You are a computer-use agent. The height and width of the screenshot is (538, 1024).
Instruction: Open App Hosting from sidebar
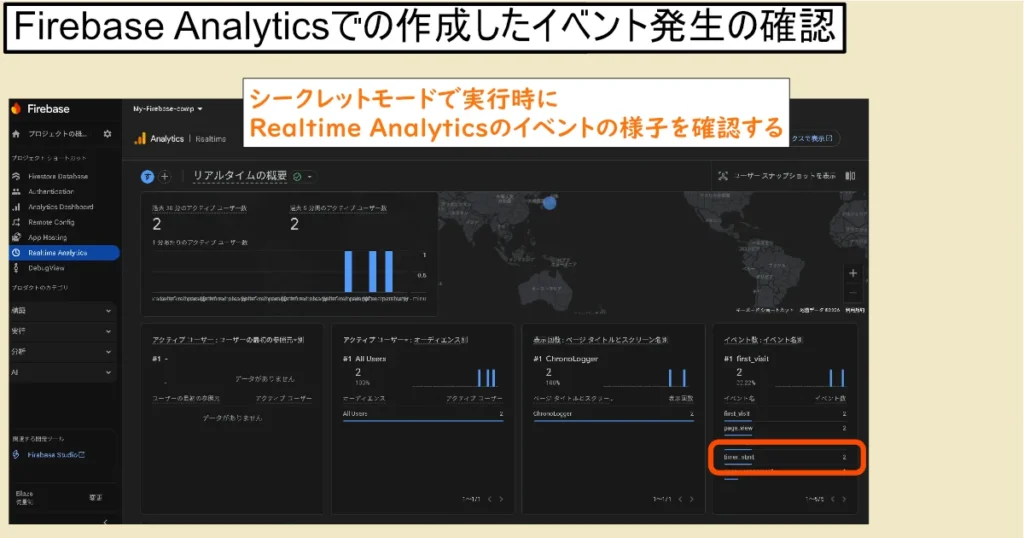coord(48,238)
